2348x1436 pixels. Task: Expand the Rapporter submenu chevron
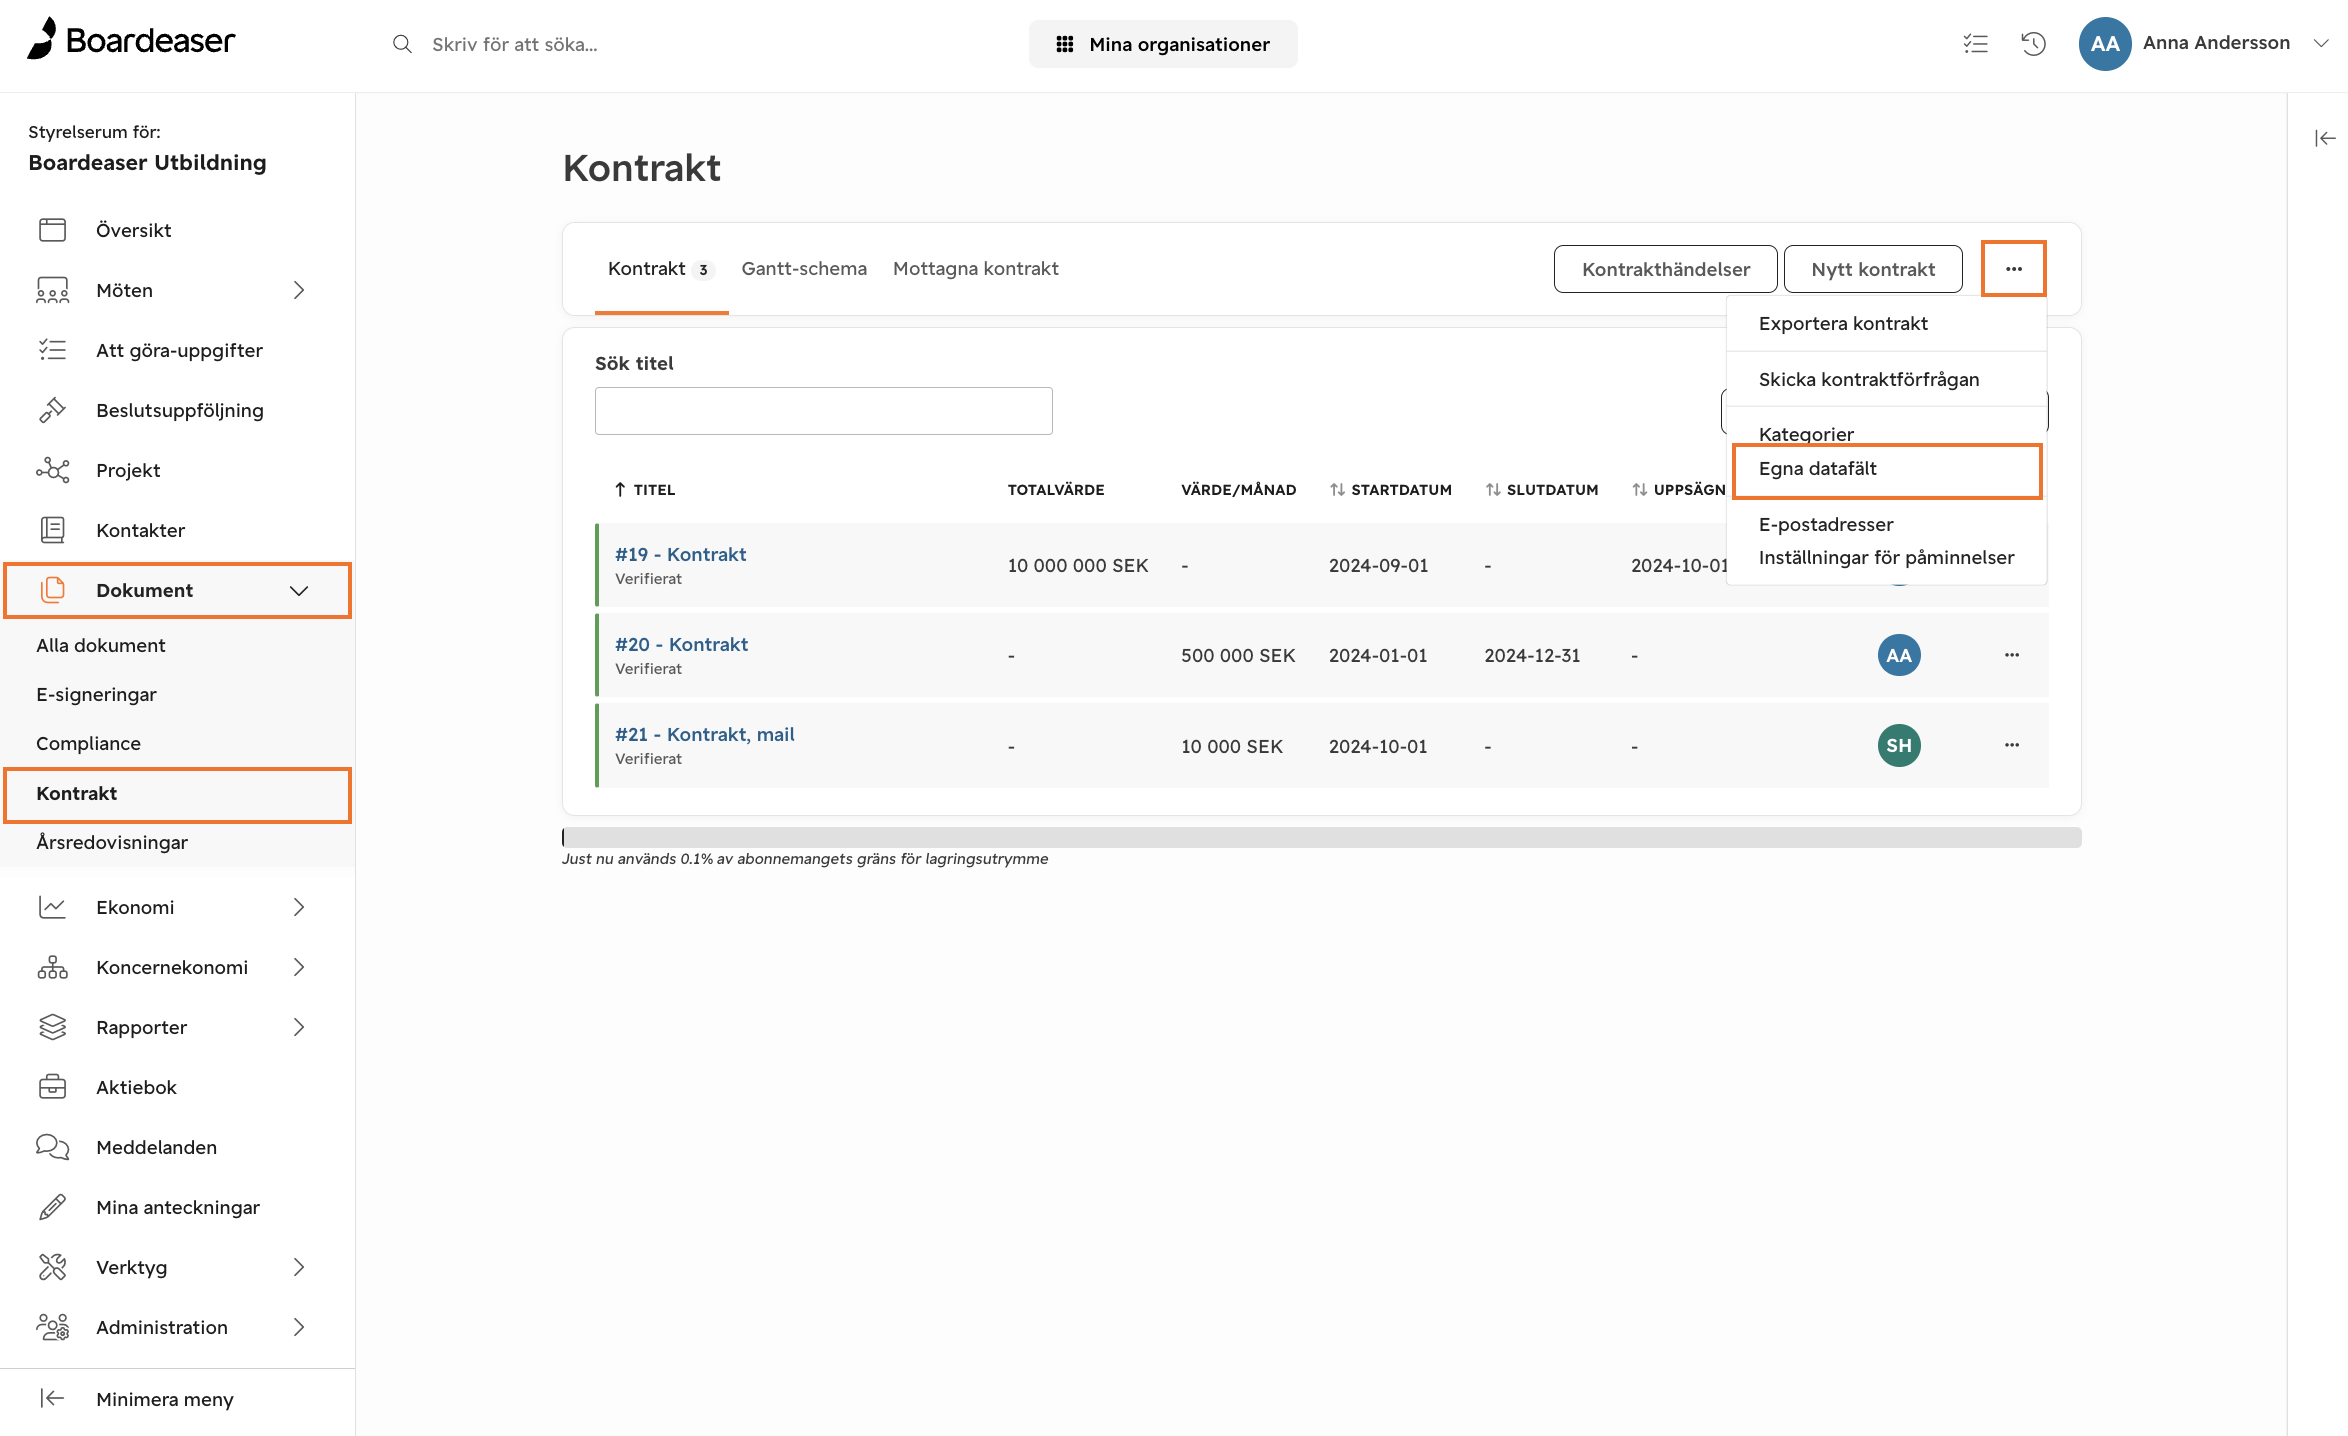(x=299, y=1027)
